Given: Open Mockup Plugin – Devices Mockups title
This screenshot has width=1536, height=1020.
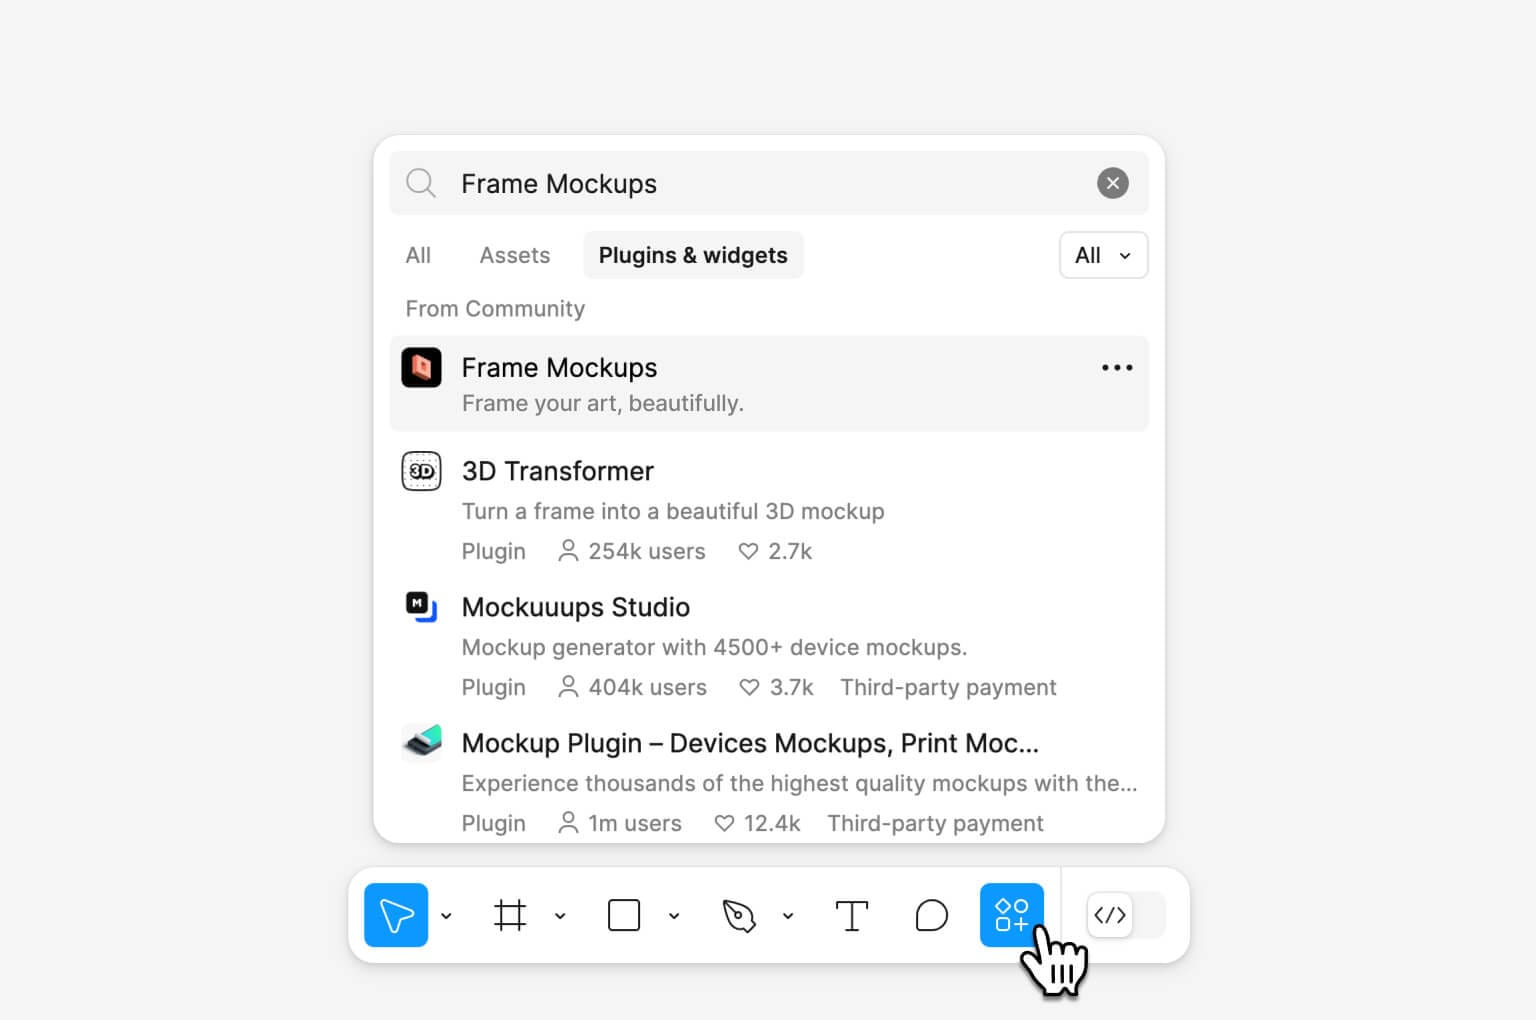Looking at the screenshot, I should pos(750,743).
